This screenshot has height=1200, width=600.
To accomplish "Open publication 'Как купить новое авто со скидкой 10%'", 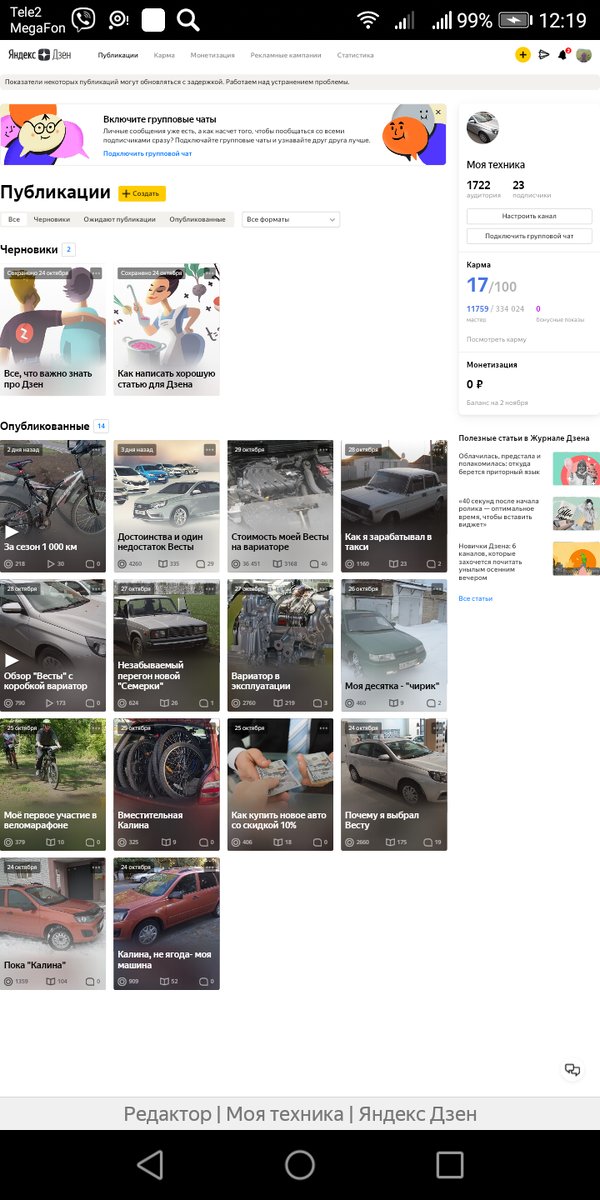I will pyautogui.click(x=280, y=784).
